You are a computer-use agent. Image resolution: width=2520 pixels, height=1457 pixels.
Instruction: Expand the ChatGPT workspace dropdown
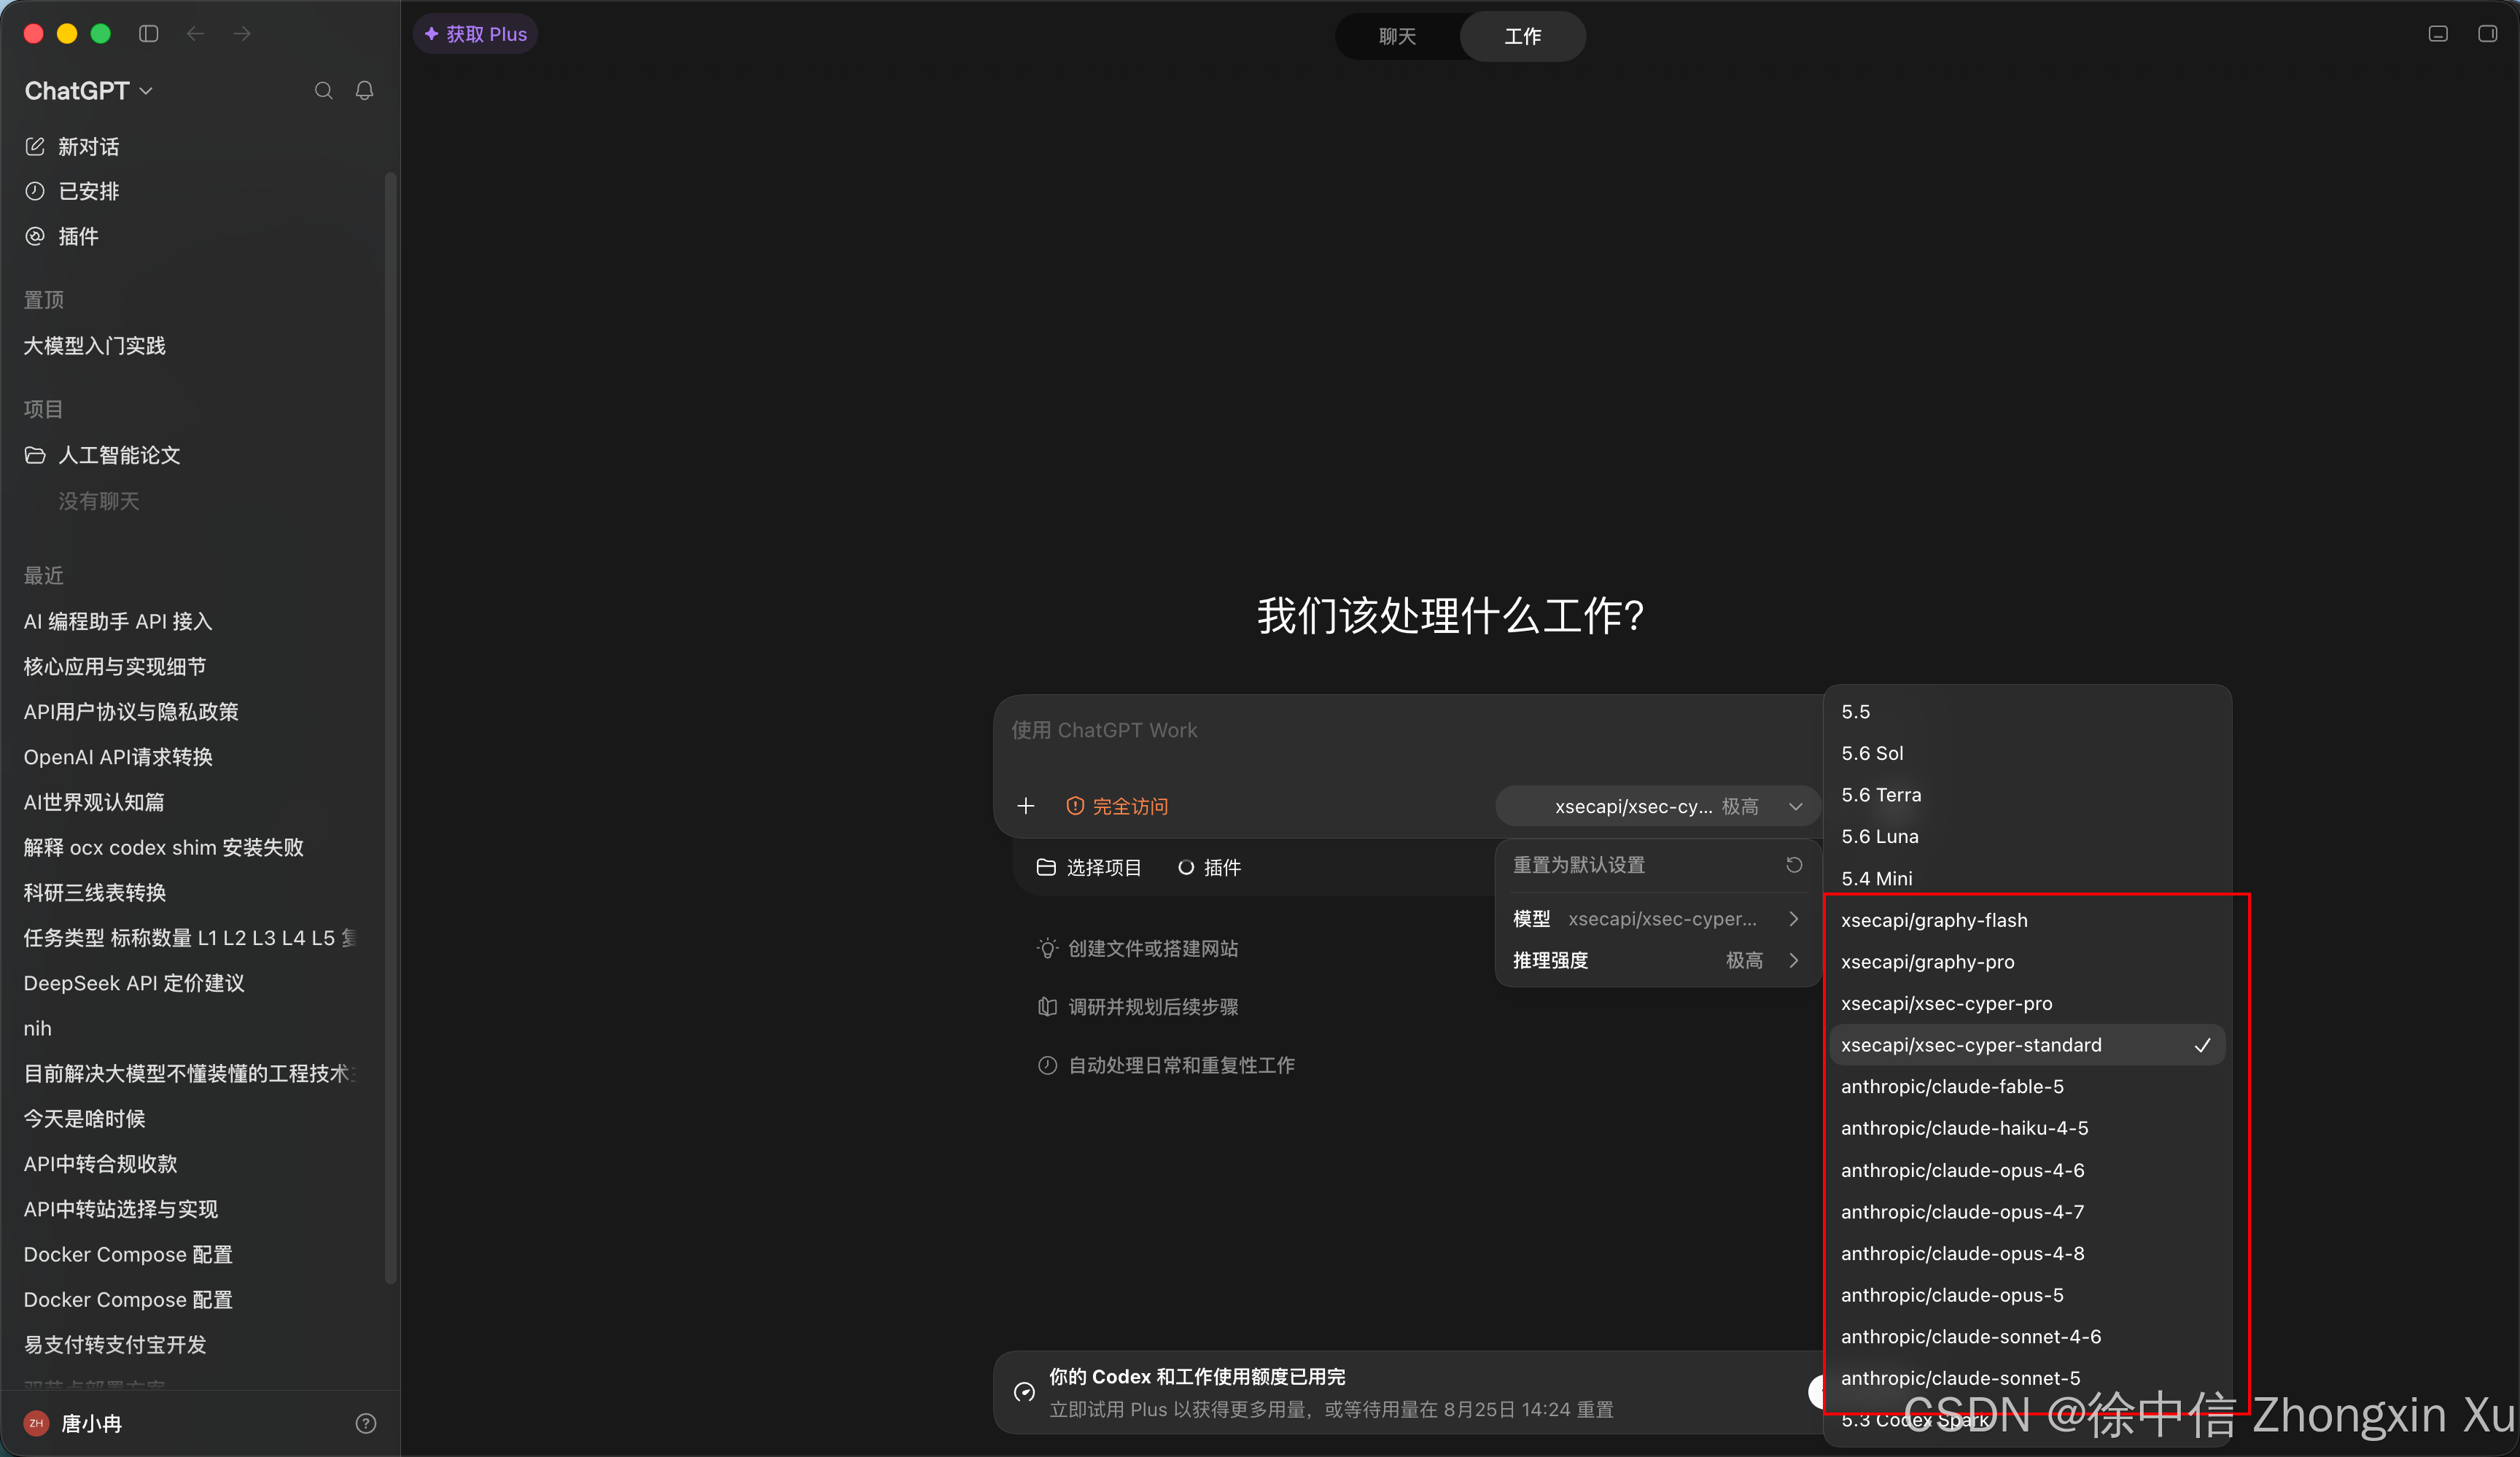click(x=89, y=91)
